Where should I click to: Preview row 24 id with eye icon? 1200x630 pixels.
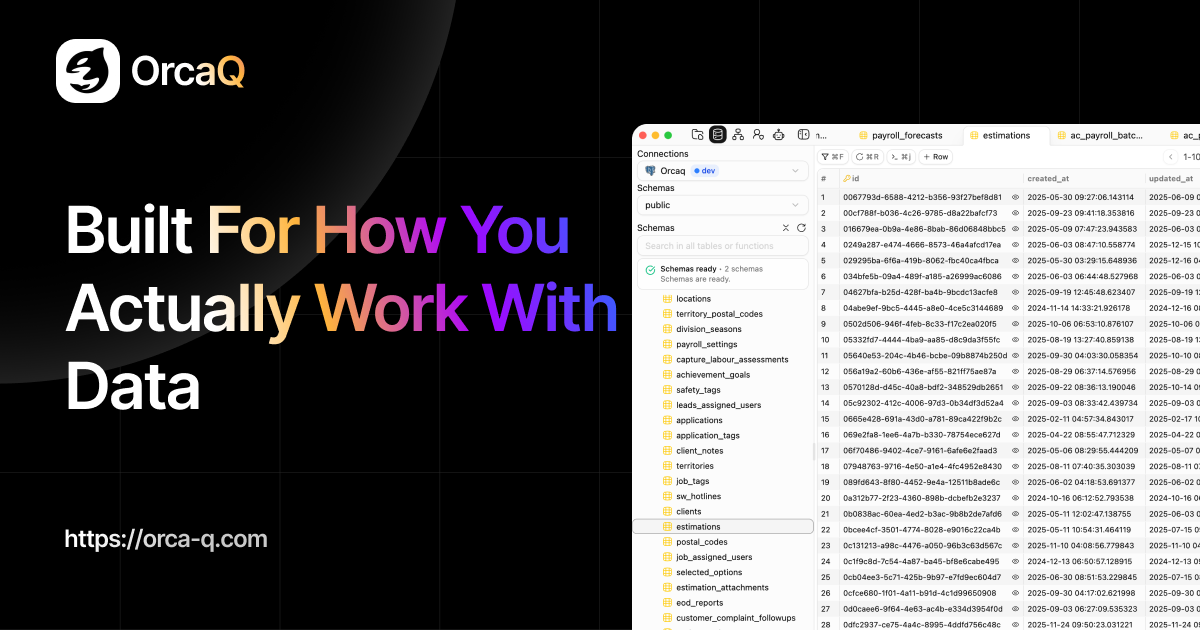pos(1015,561)
